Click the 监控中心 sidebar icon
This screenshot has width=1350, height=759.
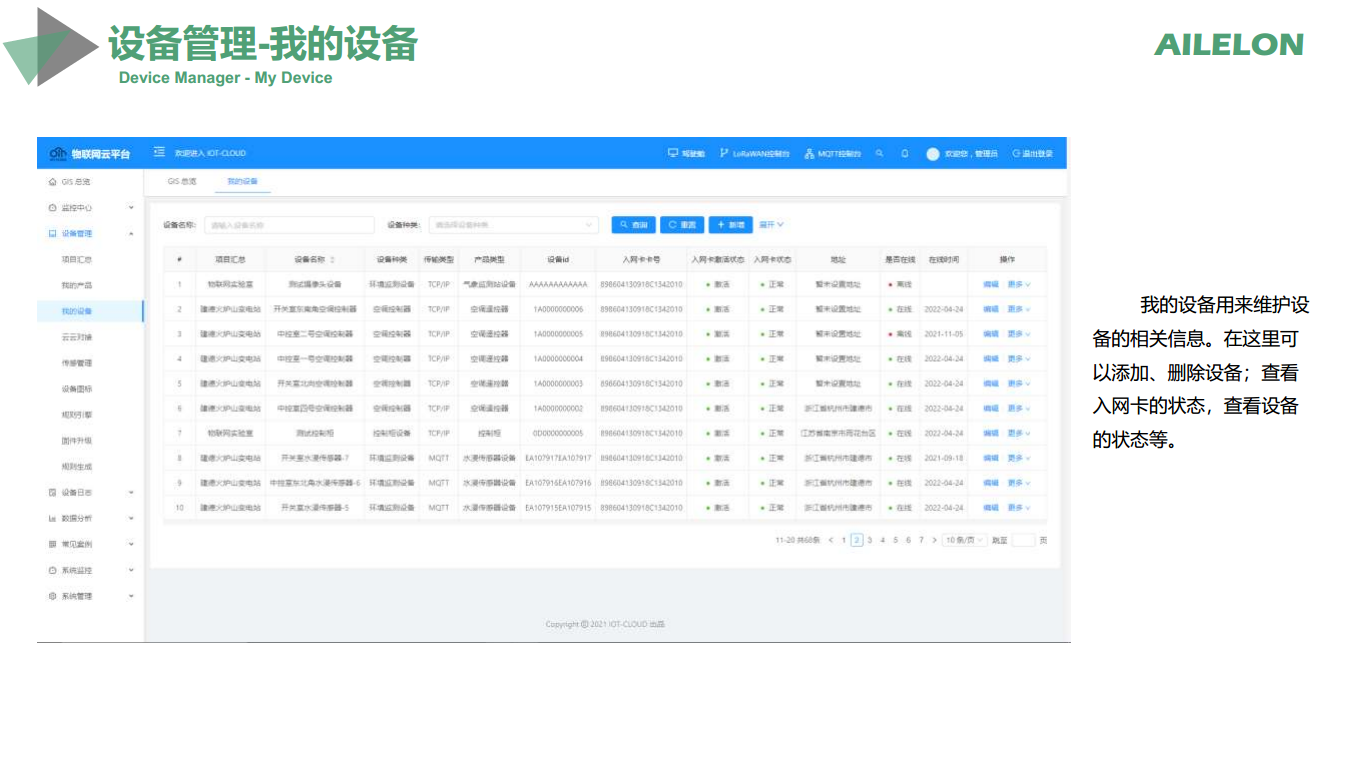[x=53, y=208]
